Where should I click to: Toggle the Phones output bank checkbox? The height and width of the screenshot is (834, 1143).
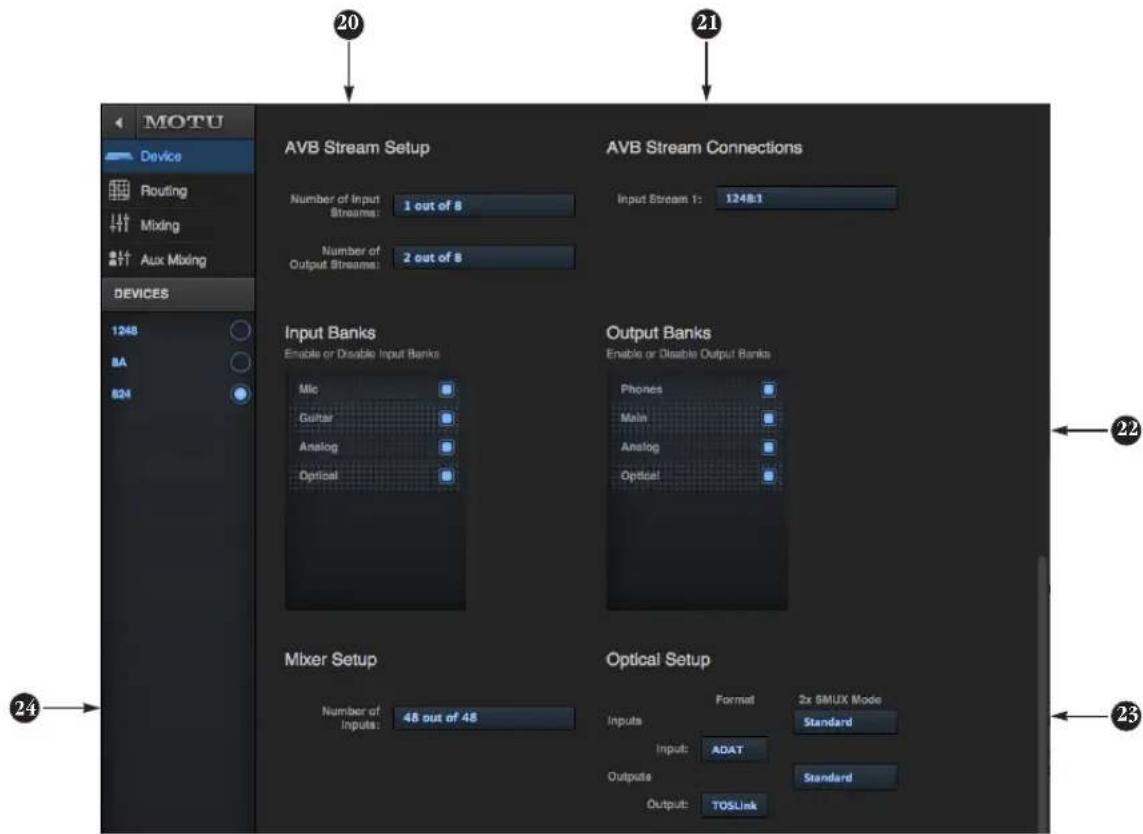click(x=768, y=389)
